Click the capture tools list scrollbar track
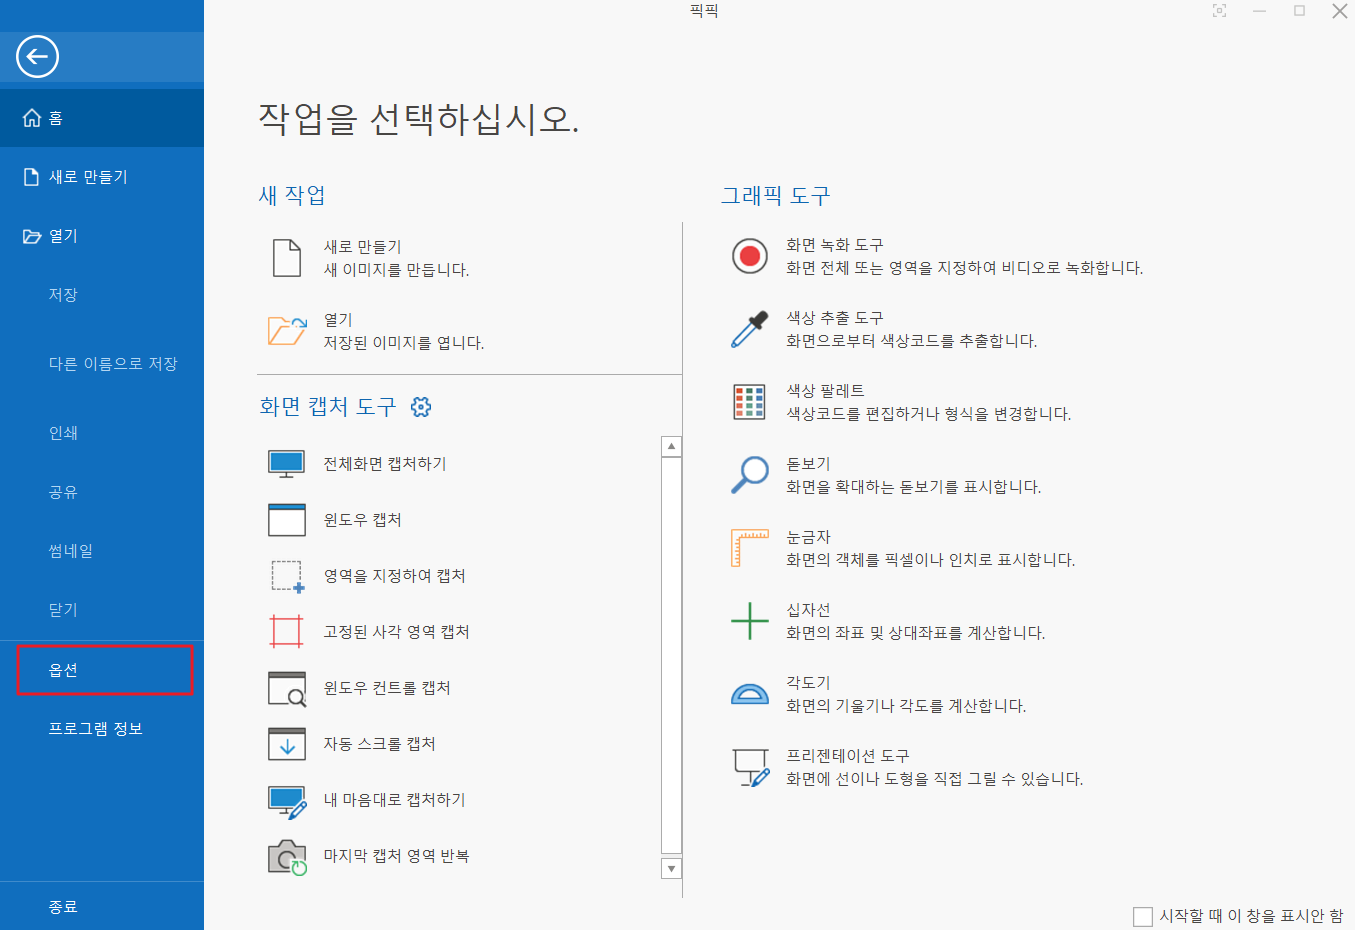1355x930 pixels. tap(672, 657)
